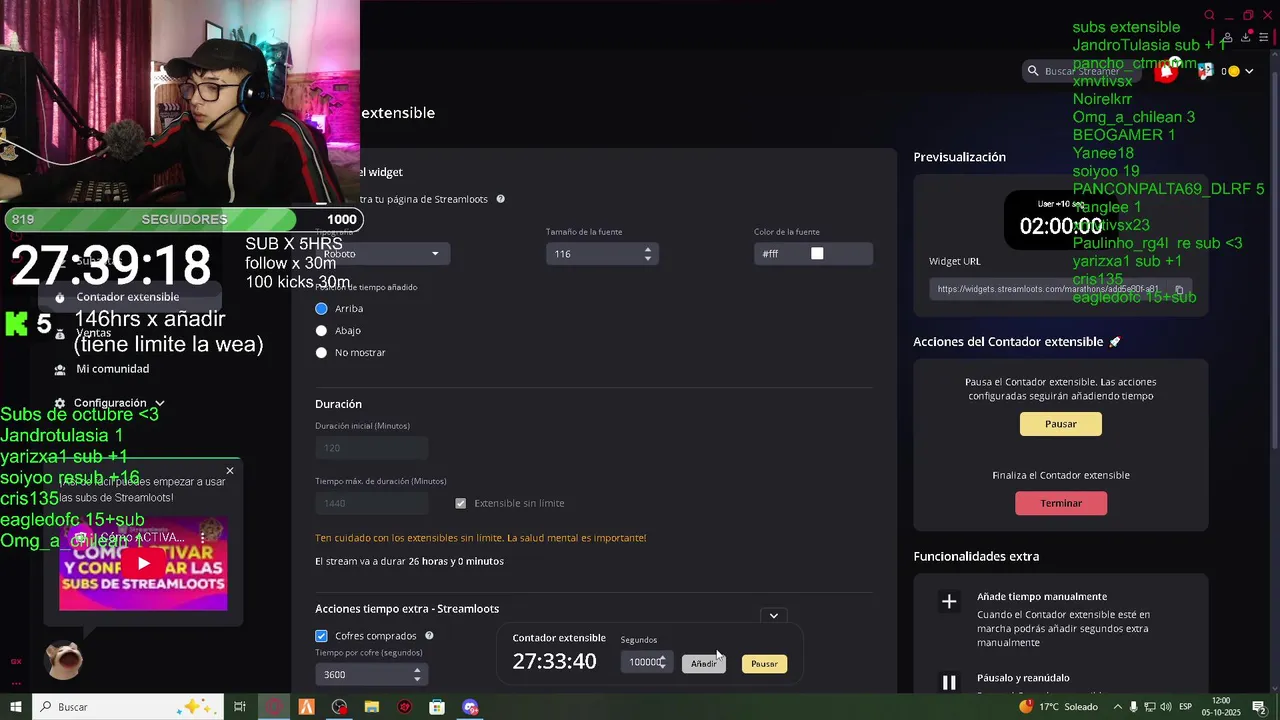
Task: Open File Explorer from the taskbar
Action: (372, 707)
